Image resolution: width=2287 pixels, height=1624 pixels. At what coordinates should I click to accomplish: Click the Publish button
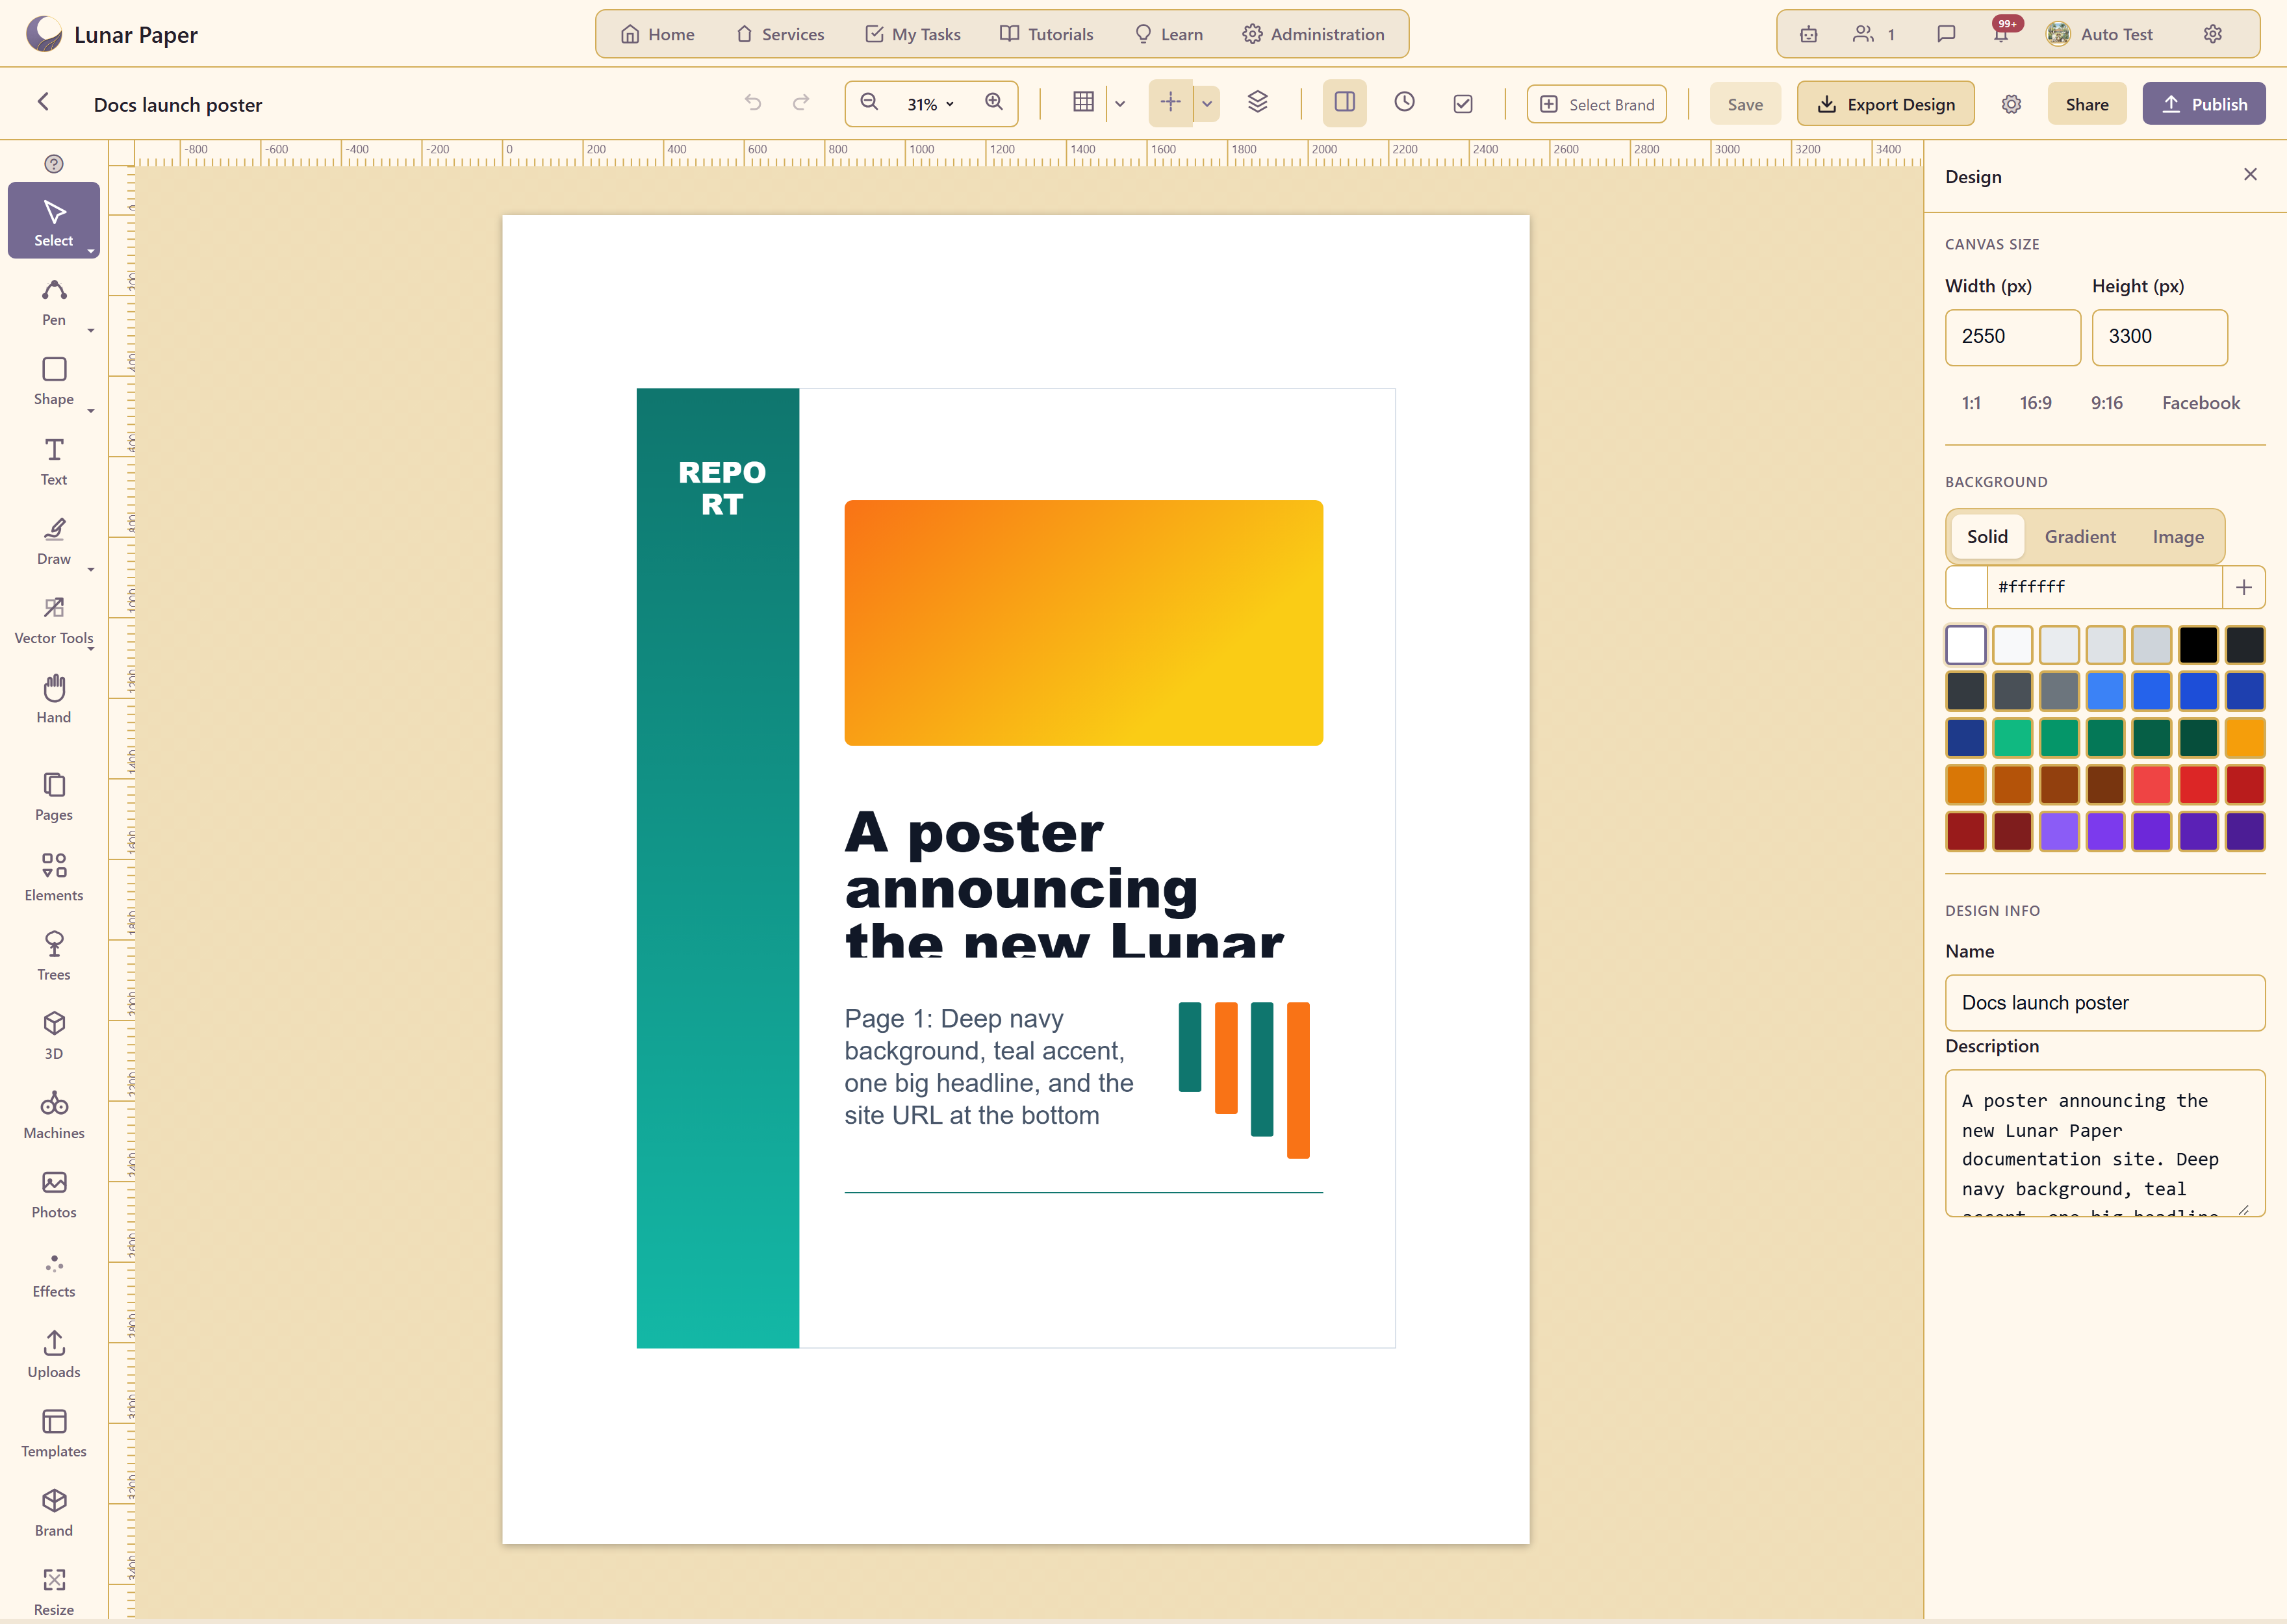[x=2204, y=104]
